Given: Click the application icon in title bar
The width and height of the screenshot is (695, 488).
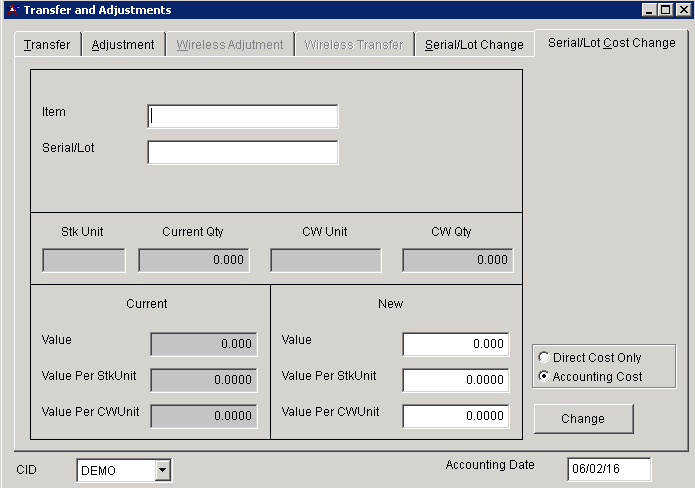Looking at the screenshot, I should 12,10.
